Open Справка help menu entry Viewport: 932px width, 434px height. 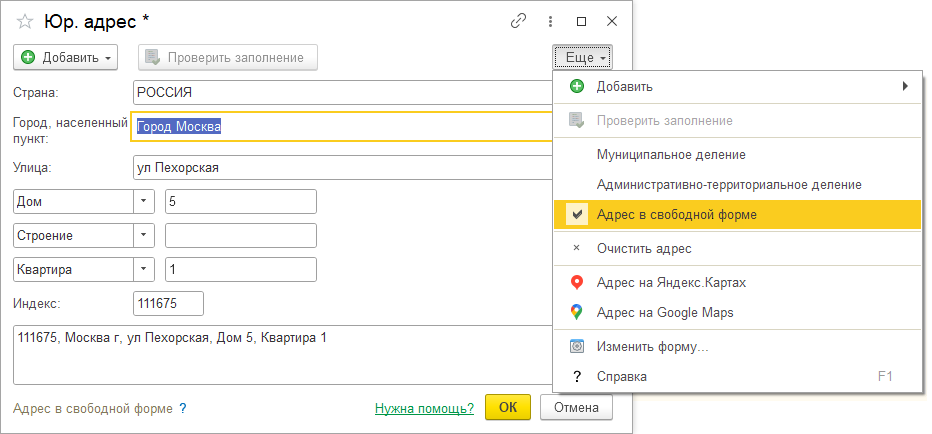[621, 376]
